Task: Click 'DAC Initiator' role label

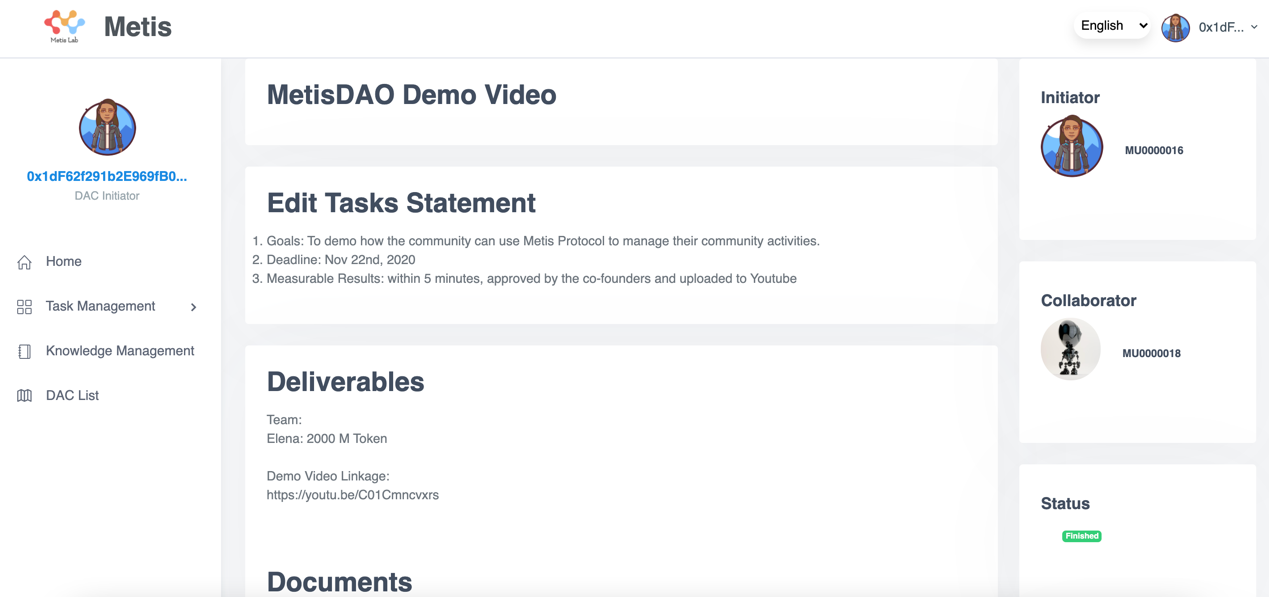Action: (x=107, y=196)
